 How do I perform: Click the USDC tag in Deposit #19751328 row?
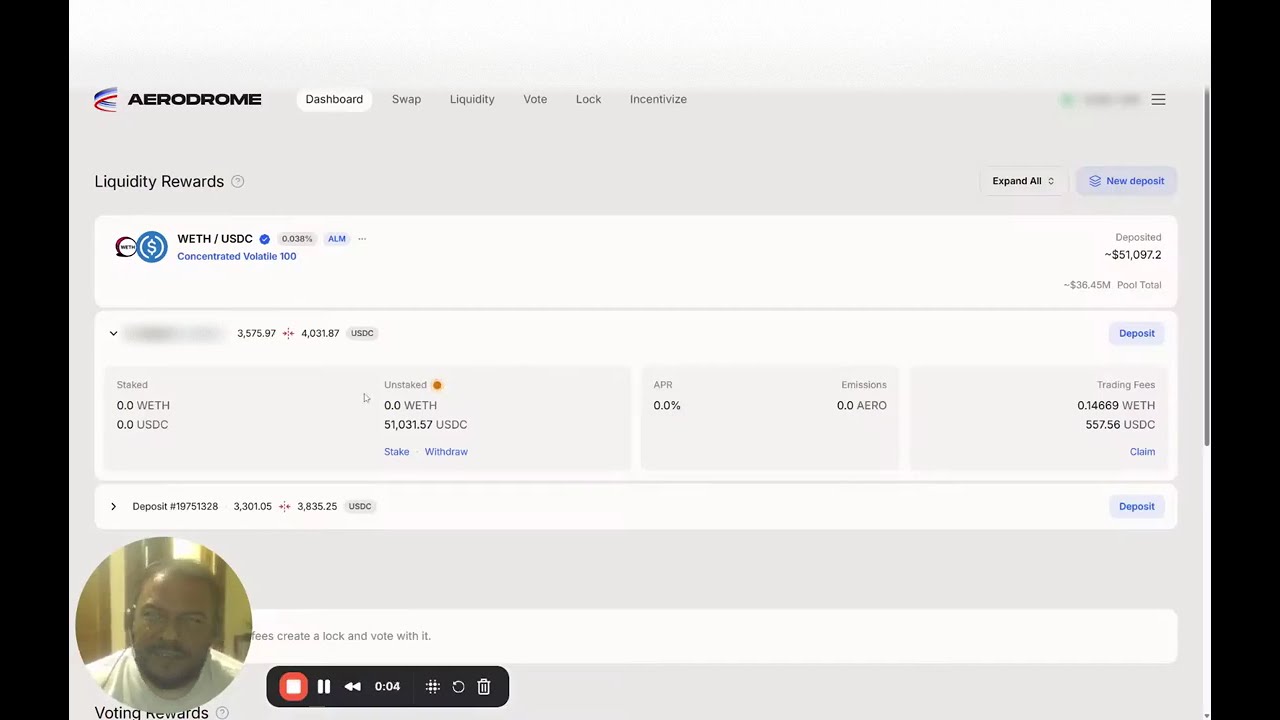tap(360, 506)
